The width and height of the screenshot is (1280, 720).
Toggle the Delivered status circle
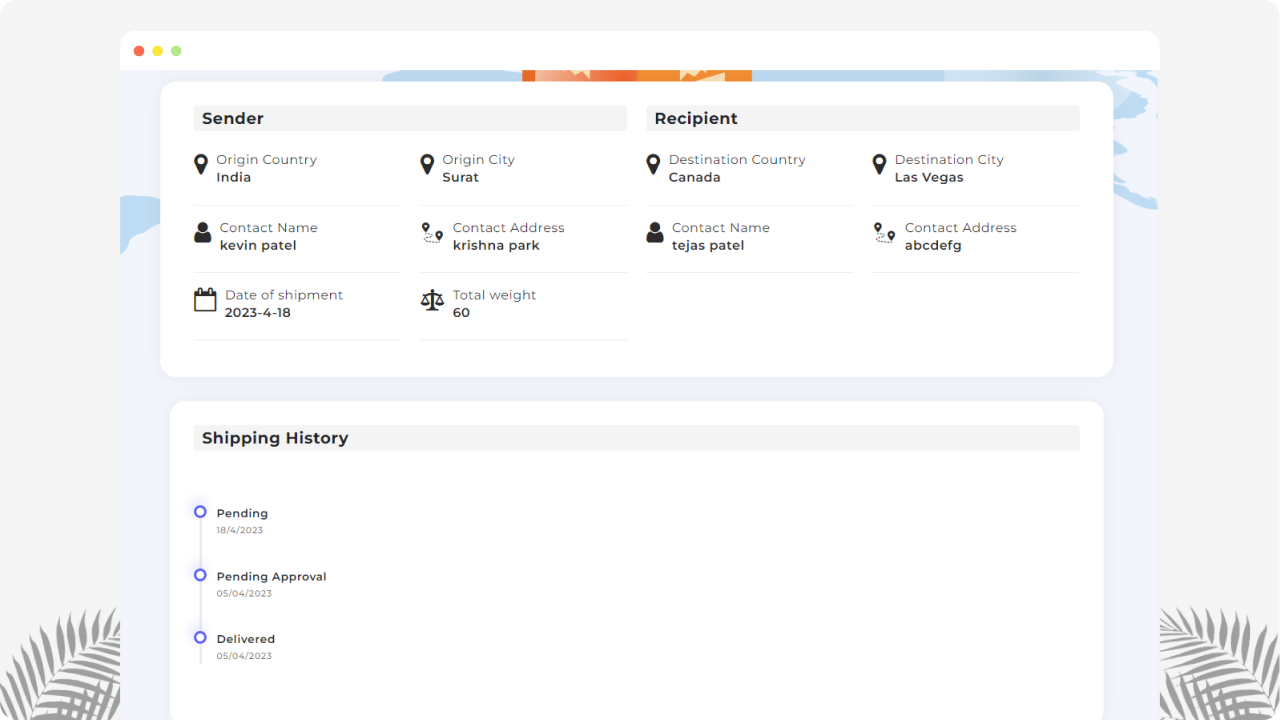200,638
